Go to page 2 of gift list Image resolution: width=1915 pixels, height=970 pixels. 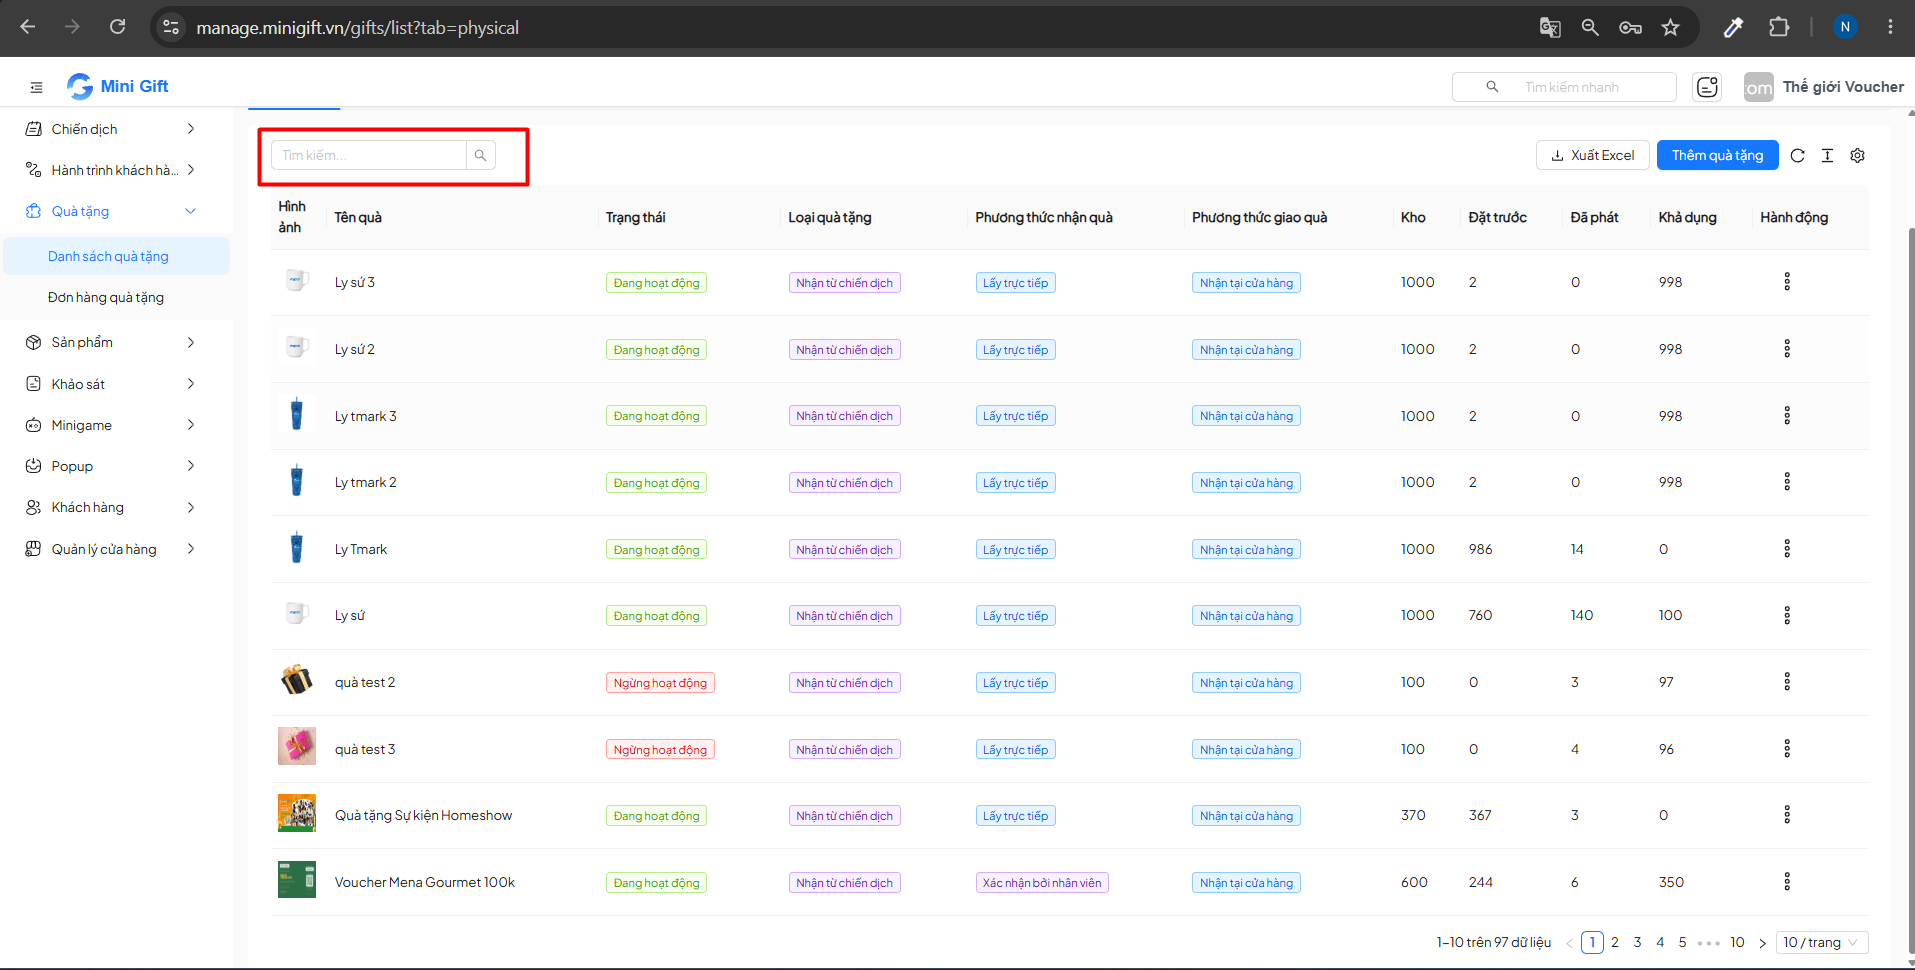(1614, 942)
